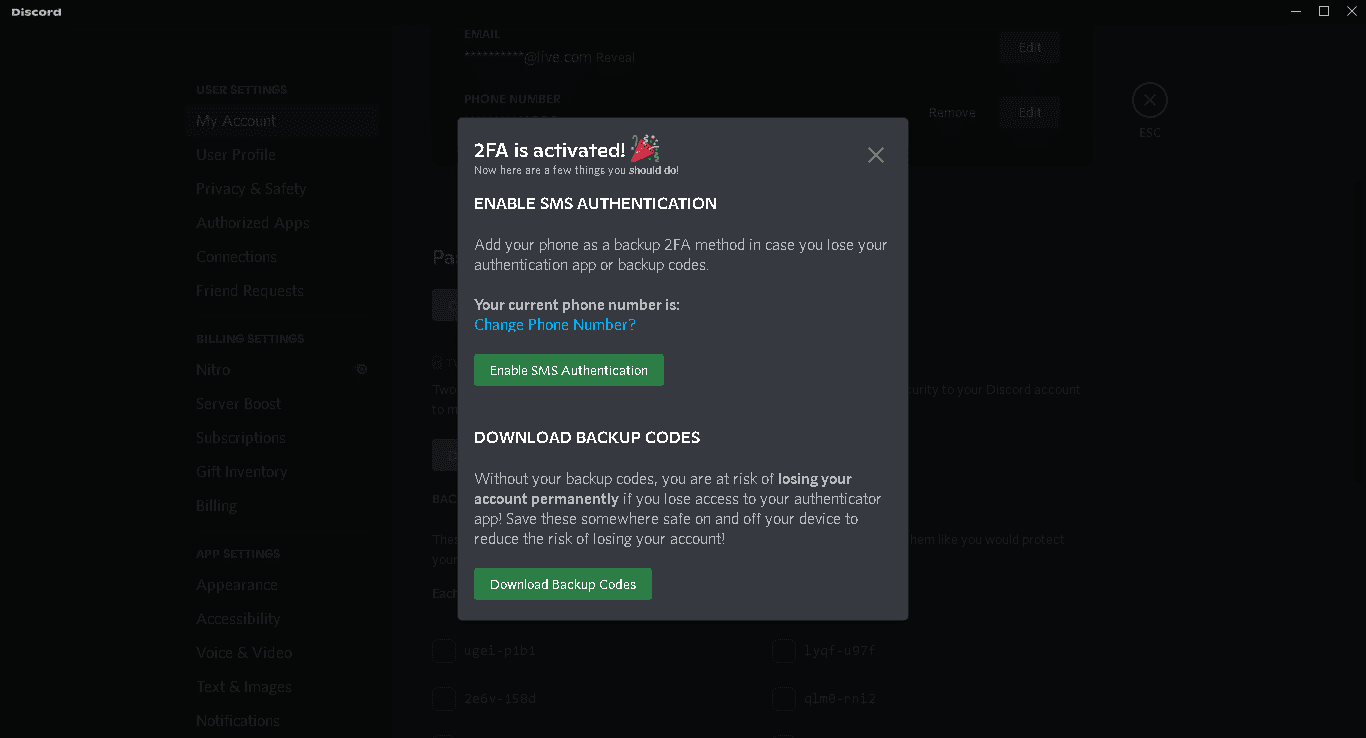Check the box next to qlm0-rn12
This screenshot has width=1366, height=738.
point(784,698)
